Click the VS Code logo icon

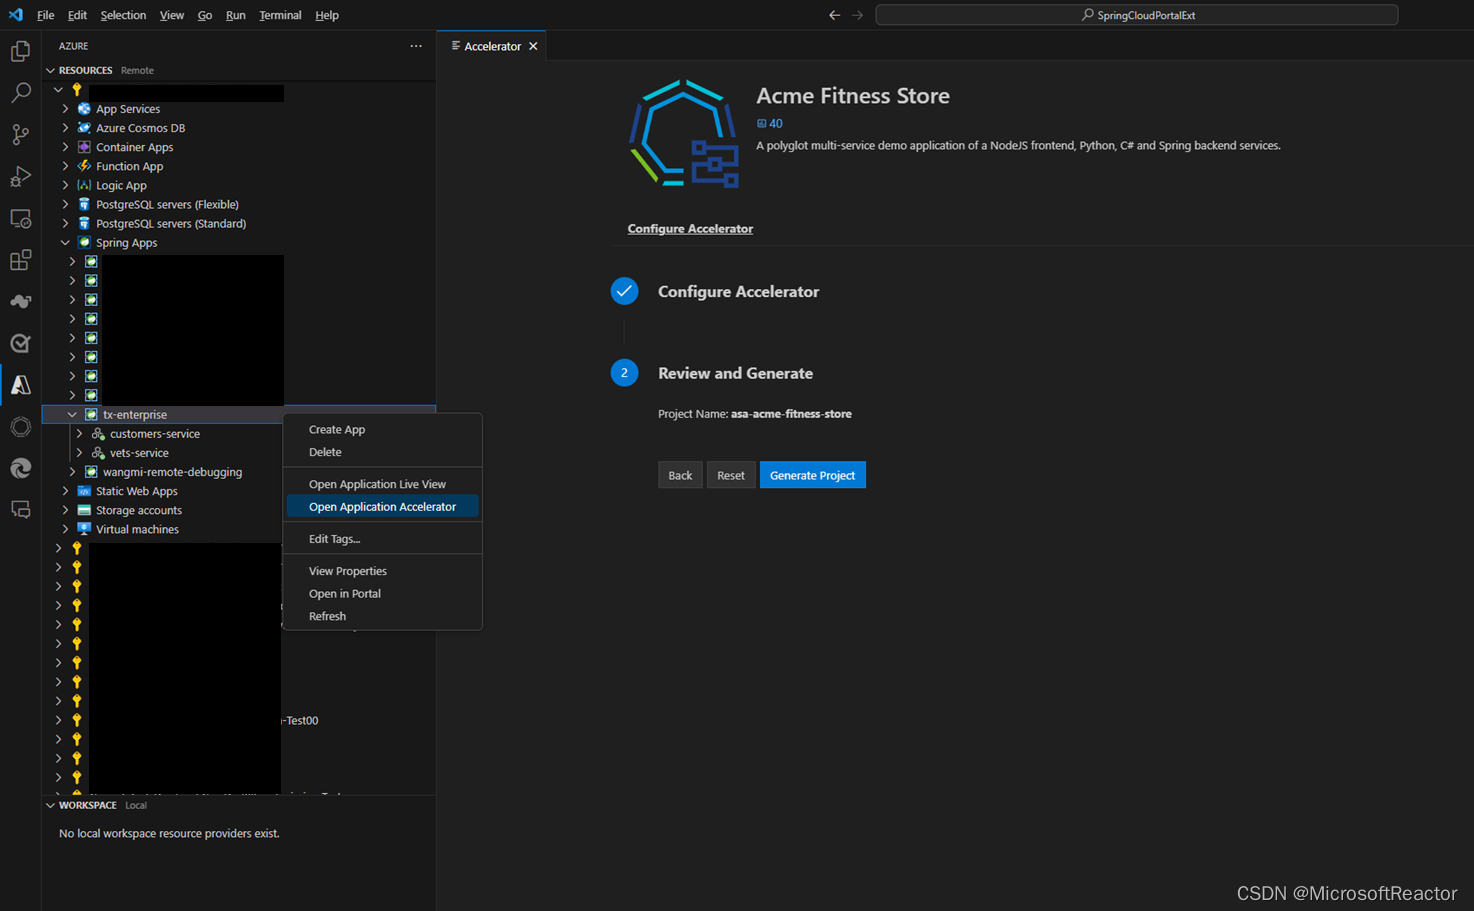(x=15, y=15)
